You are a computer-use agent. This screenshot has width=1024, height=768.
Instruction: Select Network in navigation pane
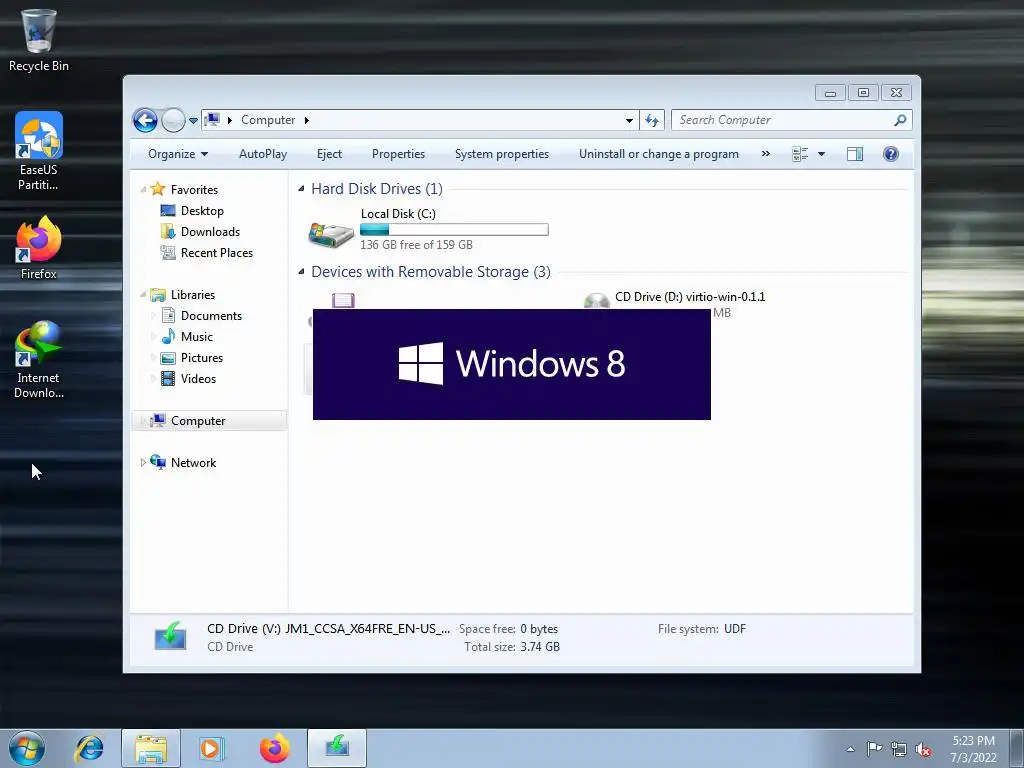[193, 463]
